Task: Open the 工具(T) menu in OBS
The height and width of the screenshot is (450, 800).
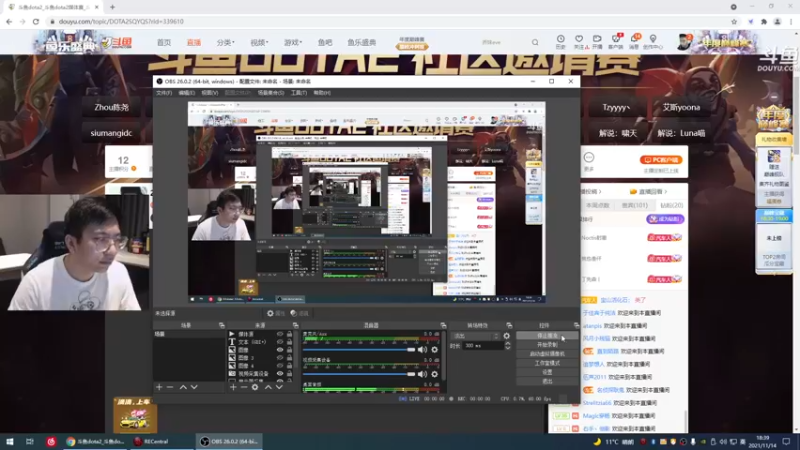Action: pos(298,93)
